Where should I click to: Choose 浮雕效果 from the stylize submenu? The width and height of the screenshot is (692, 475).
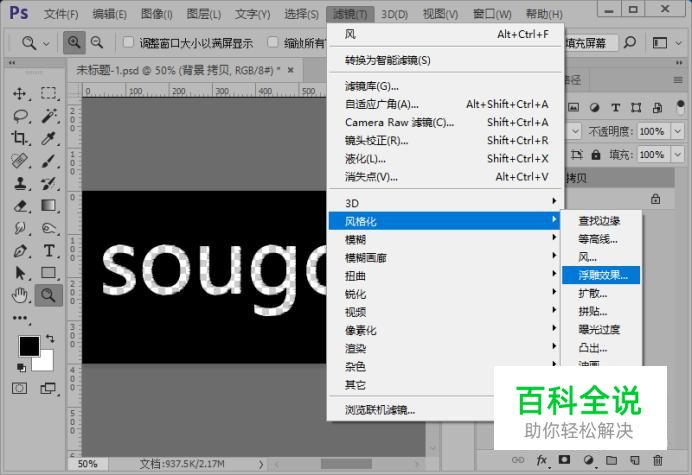pos(601,275)
